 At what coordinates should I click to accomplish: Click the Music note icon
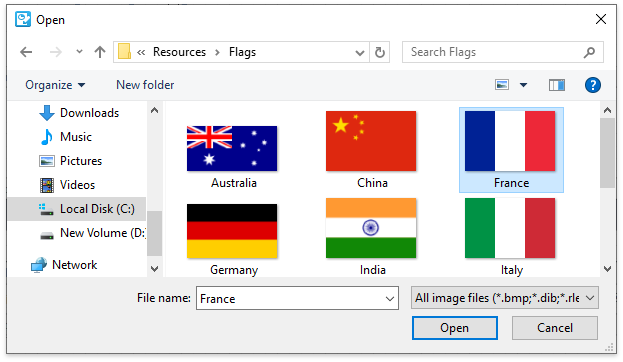[x=46, y=137]
